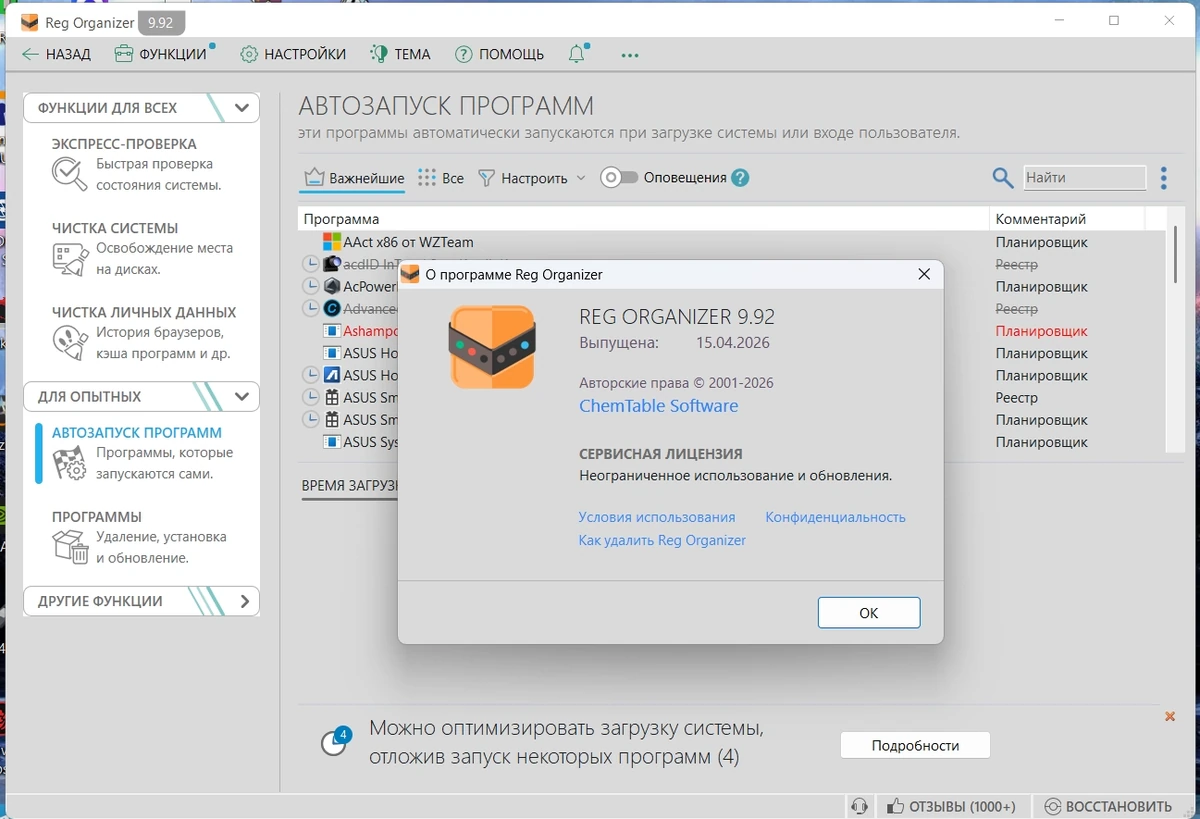Expand the Другие функции group

pyautogui.click(x=244, y=601)
